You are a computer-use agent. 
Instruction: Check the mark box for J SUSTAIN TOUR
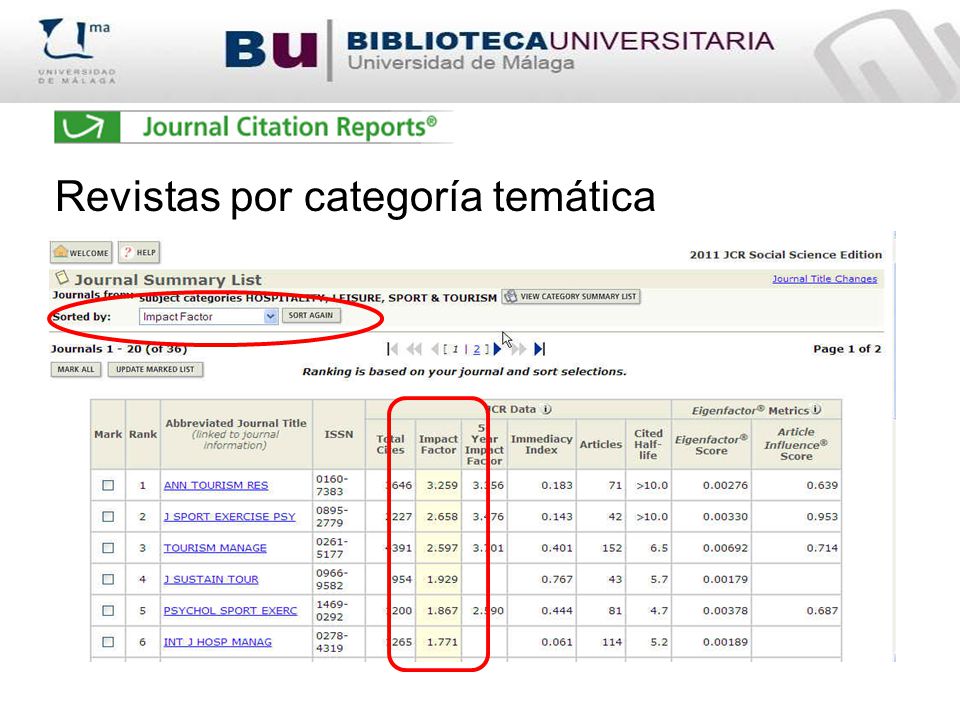point(108,579)
